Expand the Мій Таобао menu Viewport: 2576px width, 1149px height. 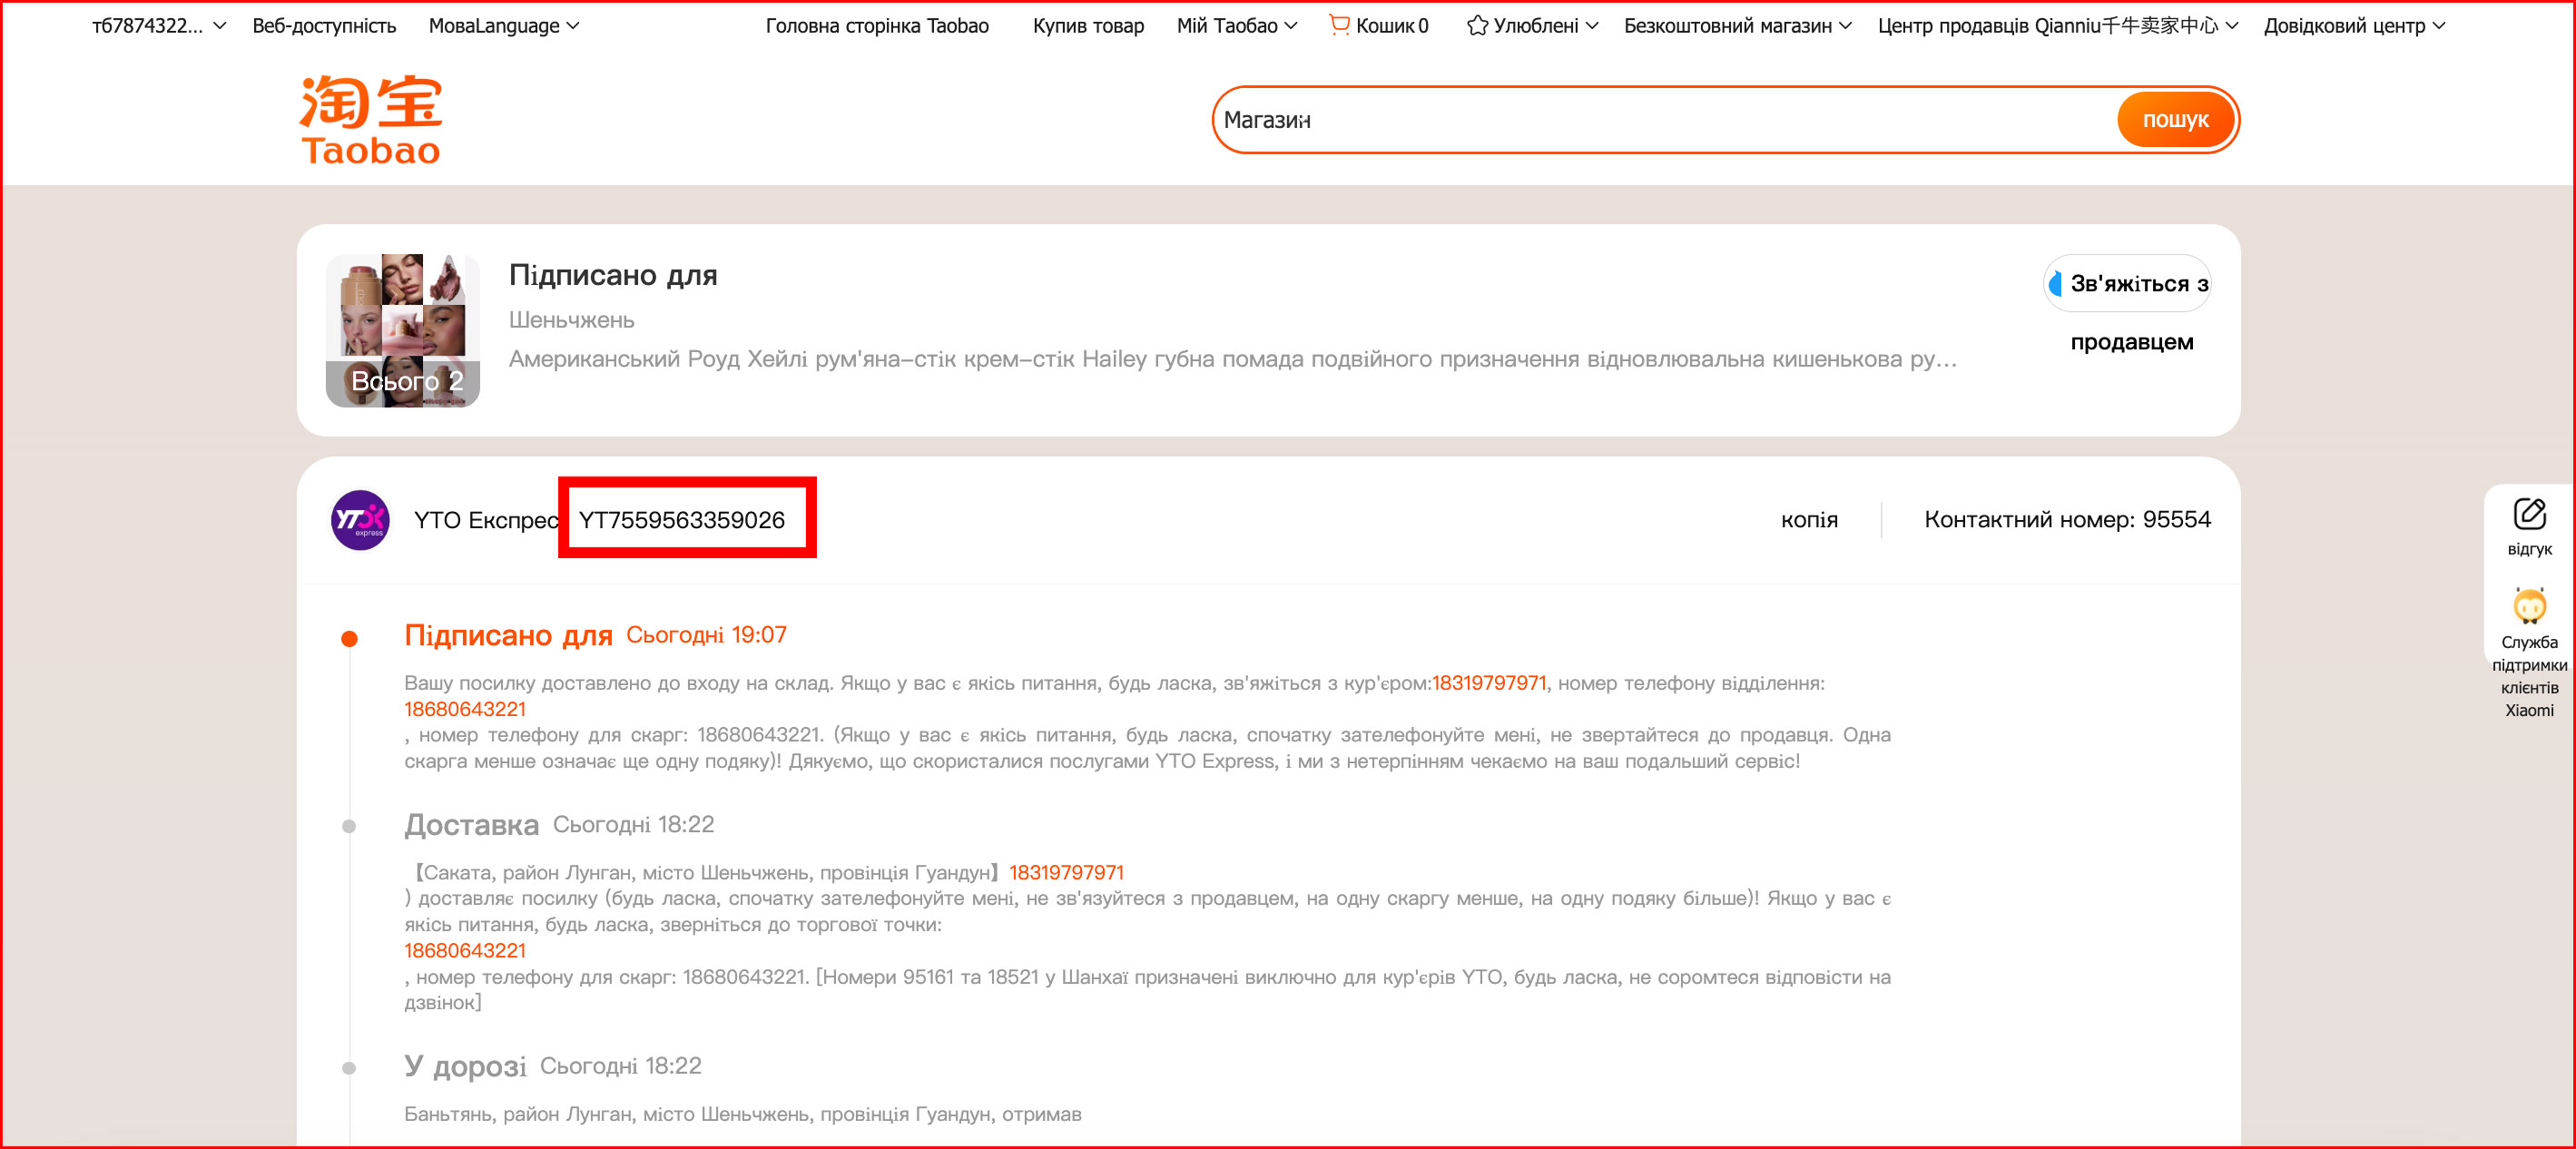1236,26
